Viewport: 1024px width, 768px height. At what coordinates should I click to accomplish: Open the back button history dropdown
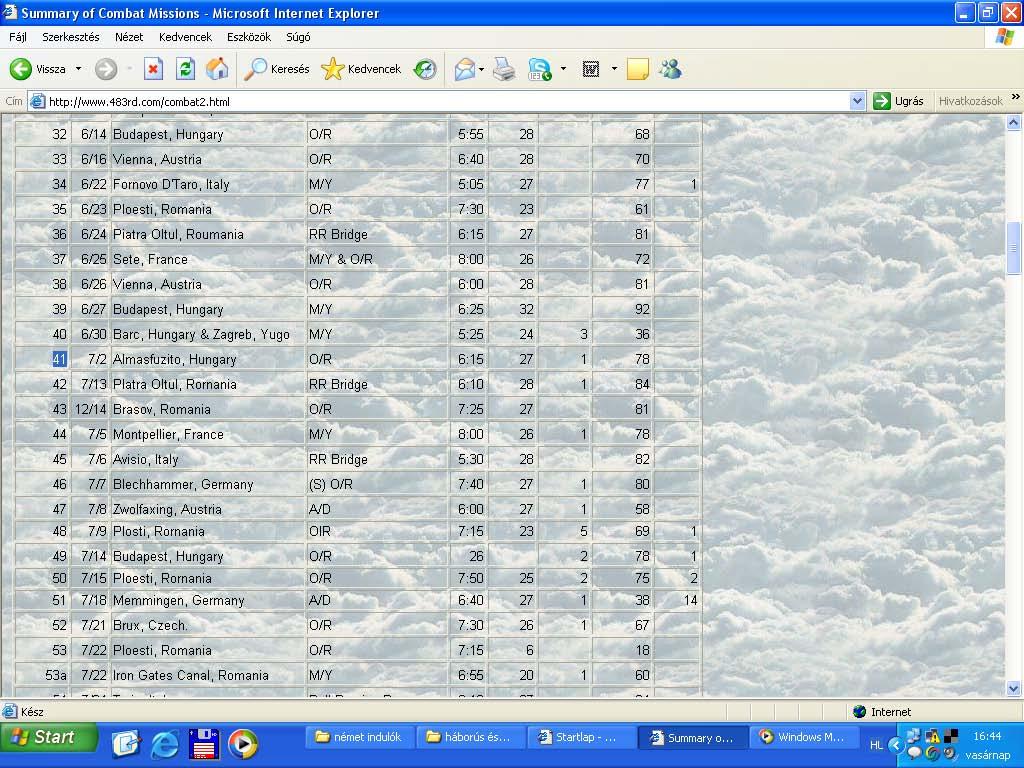[x=78, y=69]
